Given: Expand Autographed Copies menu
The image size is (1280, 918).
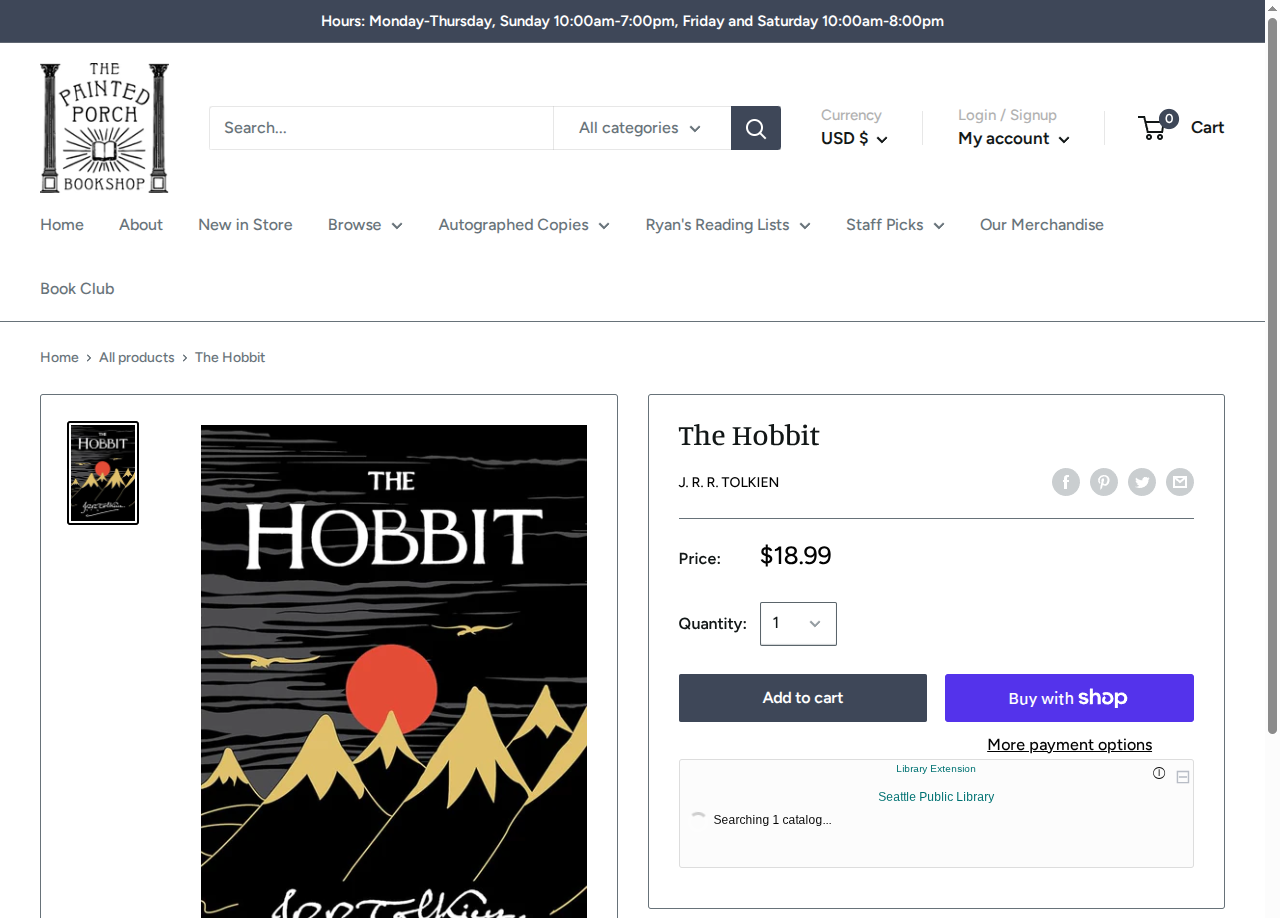Looking at the screenshot, I should (x=524, y=225).
